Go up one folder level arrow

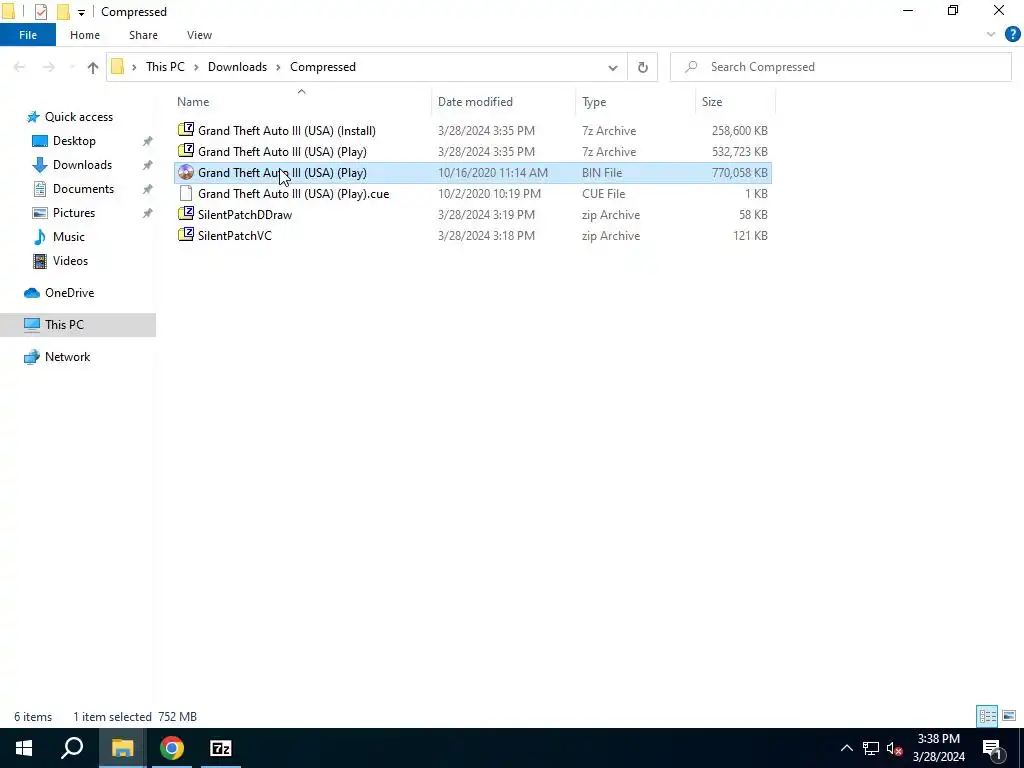coord(93,67)
